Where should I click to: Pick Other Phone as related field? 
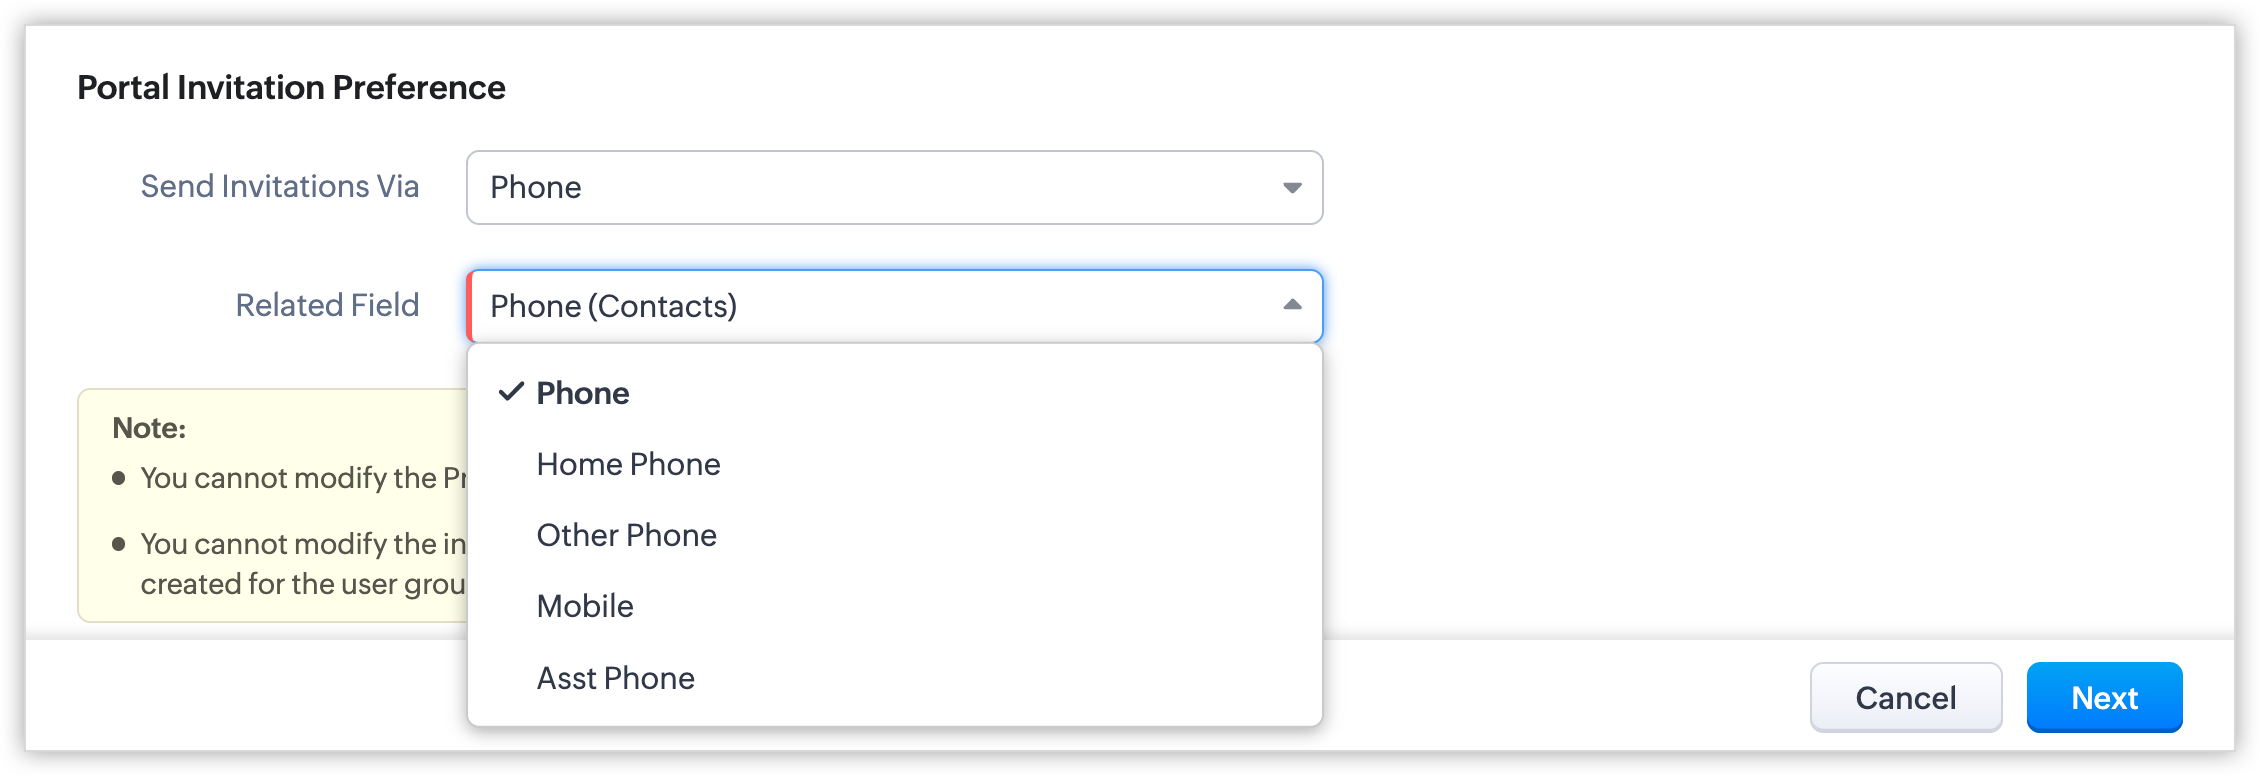coord(626,535)
